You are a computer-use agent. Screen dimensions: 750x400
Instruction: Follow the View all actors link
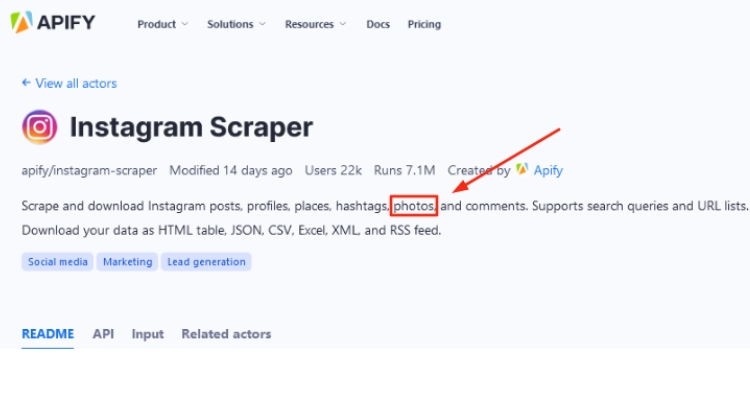pos(76,83)
